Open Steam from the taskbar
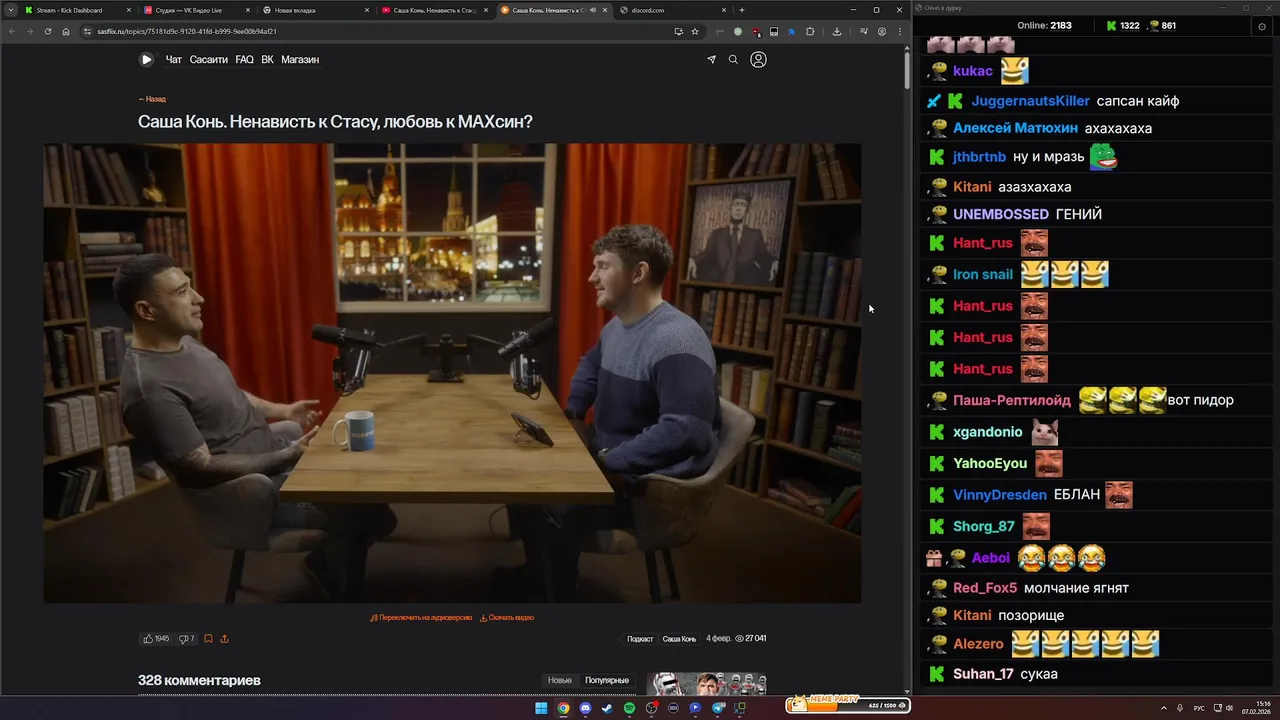 click(x=607, y=708)
